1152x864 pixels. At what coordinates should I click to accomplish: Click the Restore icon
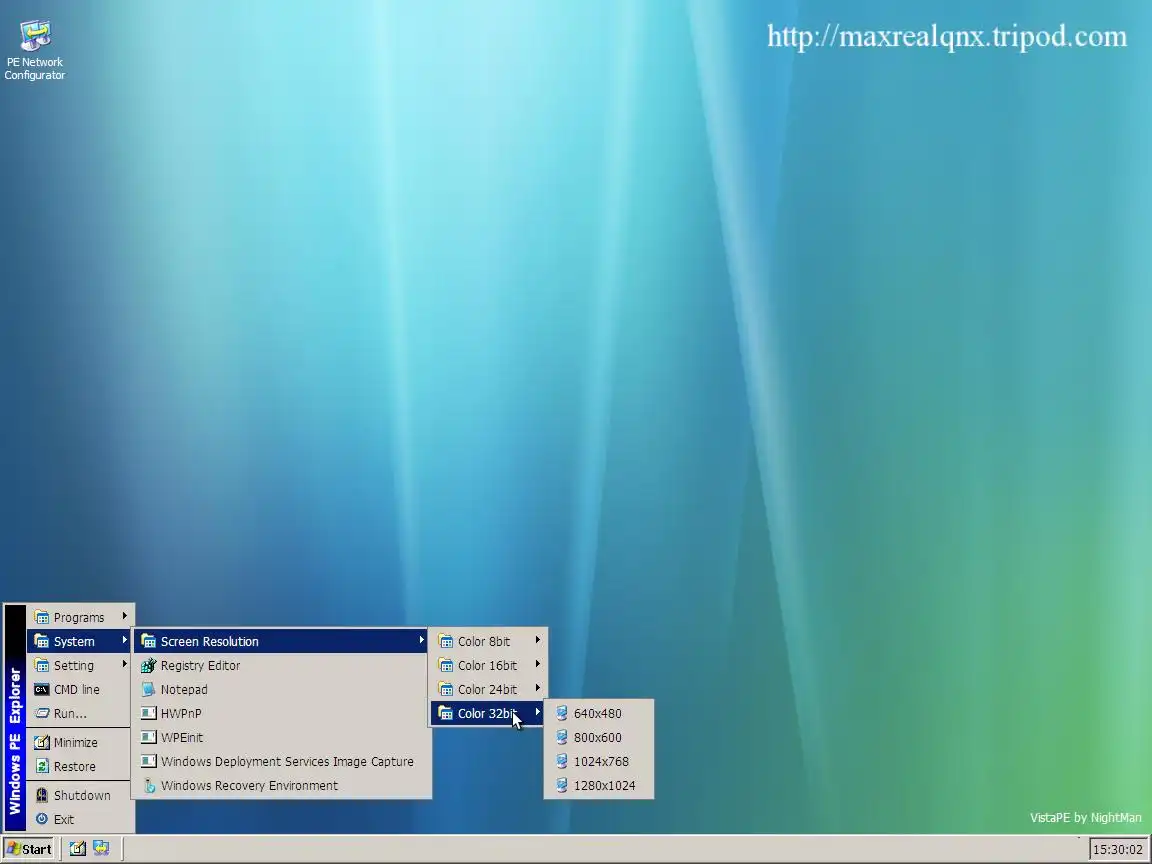click(x=42, y=766)
